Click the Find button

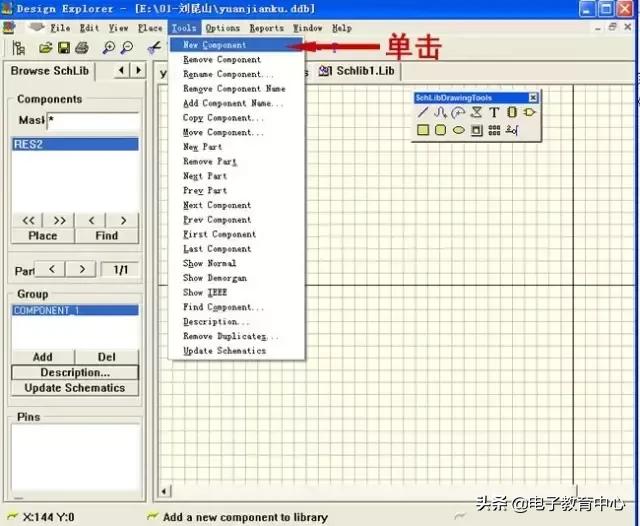[107, 236]
